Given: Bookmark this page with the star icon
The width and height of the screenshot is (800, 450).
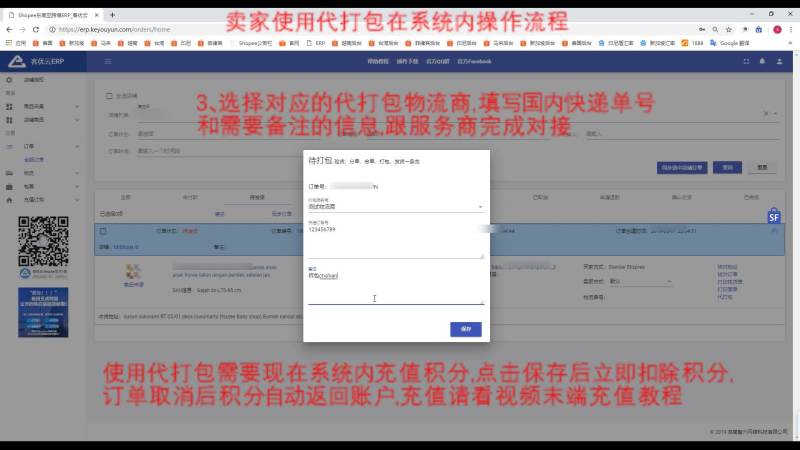Looking at the screenshot, I should click(x=729, y=30).
